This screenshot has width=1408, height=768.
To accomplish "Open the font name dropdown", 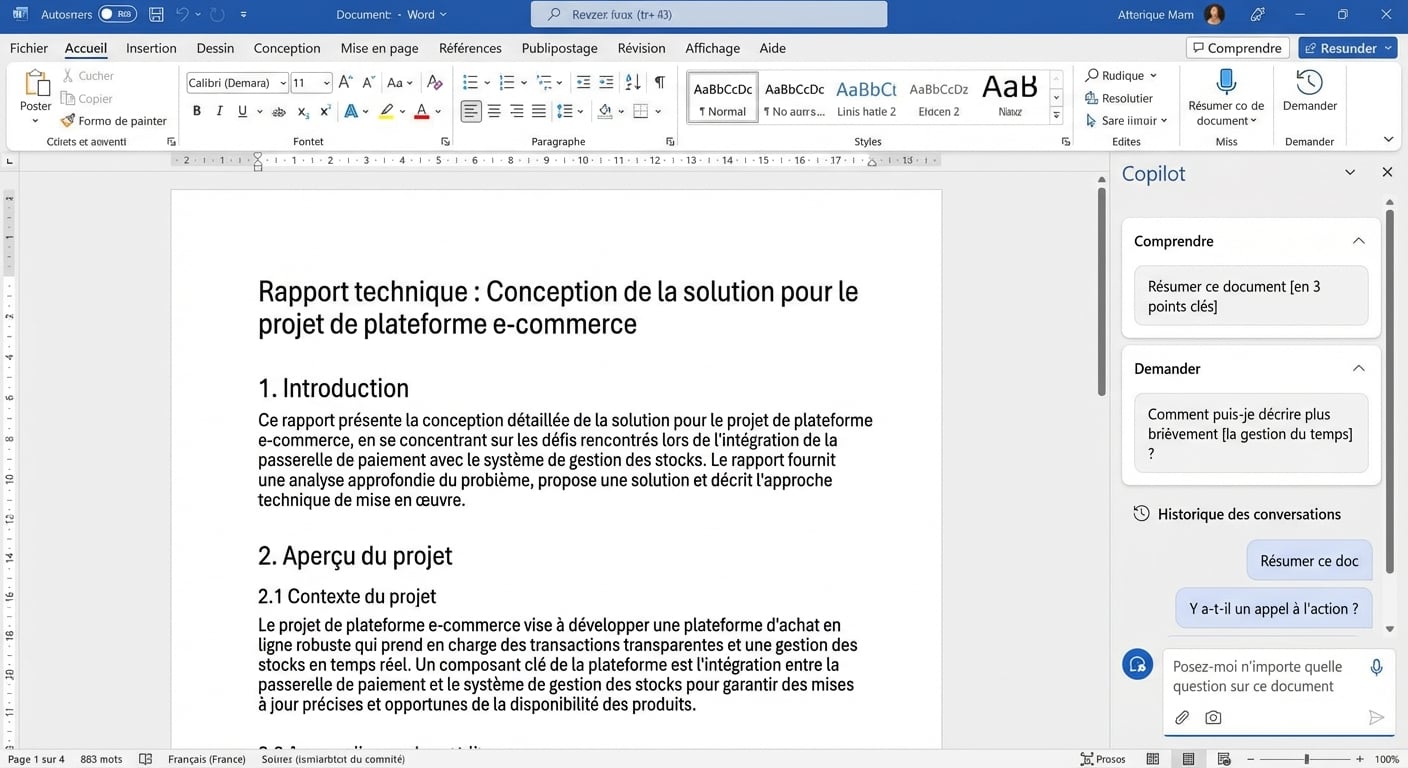I will 283,83.
